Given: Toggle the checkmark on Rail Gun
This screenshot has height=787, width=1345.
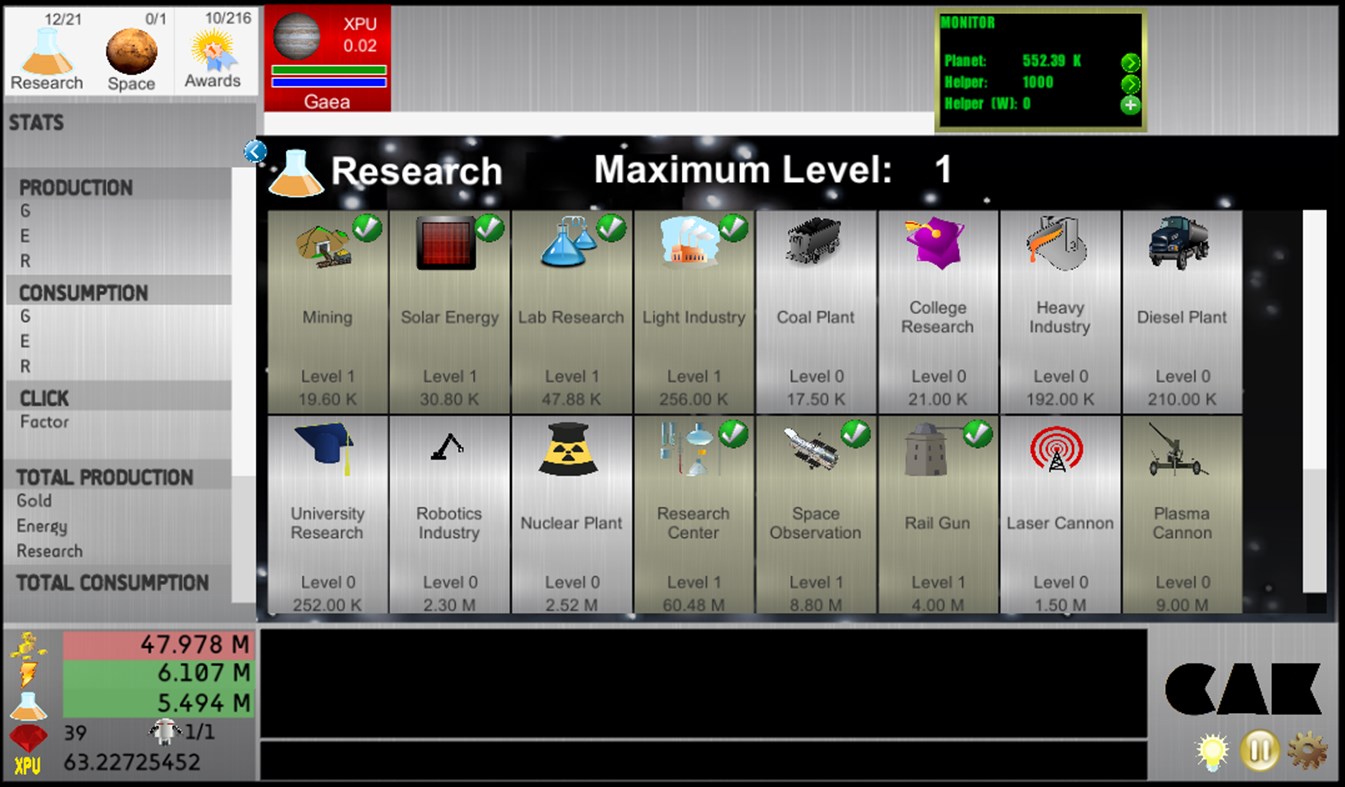Looking at the screenshot, I should pyautogui.click(x=977, y=433).
